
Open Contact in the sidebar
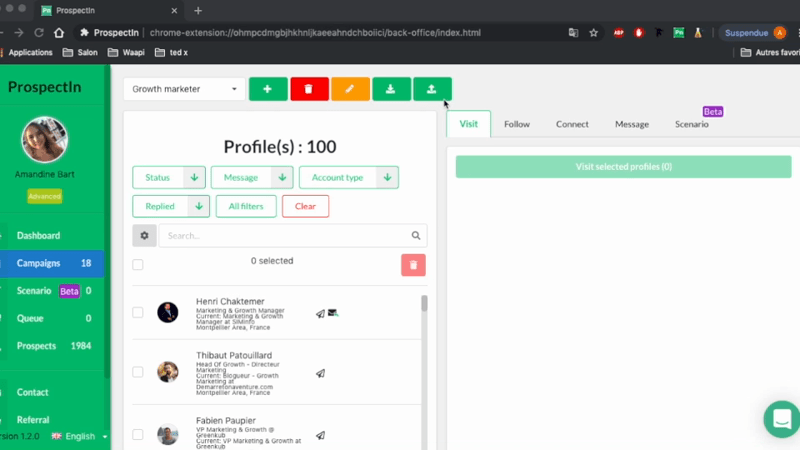click(33, 392)
